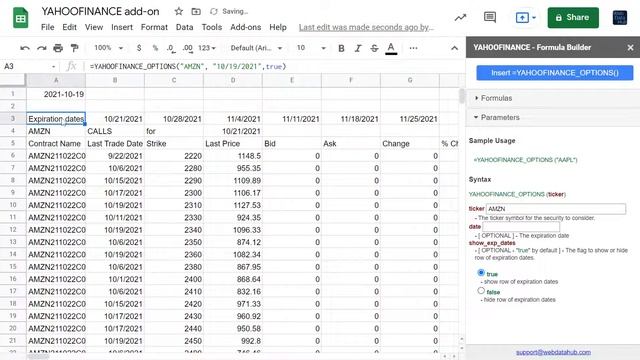Click the present to meeting icon
The height and width of the screenshot is (360, 640).
(x=522, y=18)
